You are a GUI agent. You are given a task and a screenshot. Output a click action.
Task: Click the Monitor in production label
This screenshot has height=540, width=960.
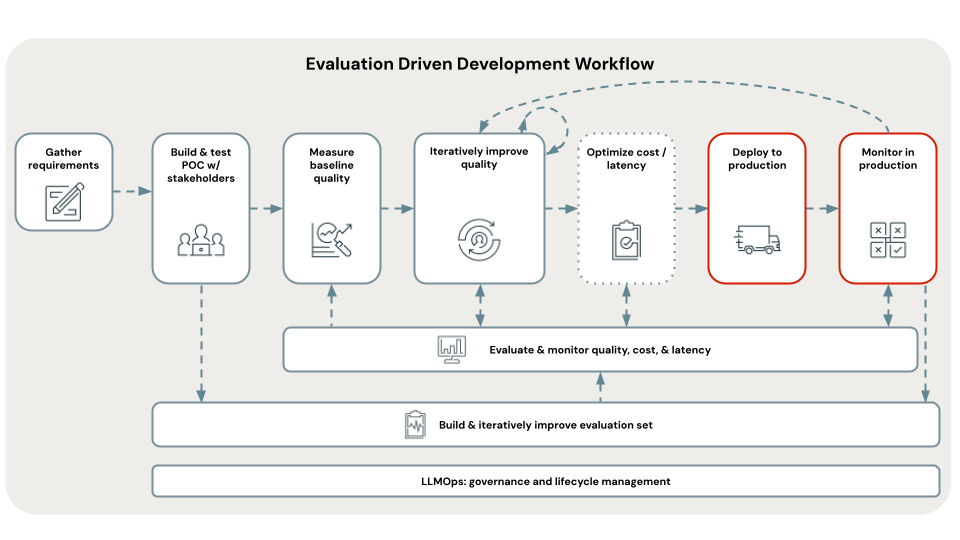(887, 158)
